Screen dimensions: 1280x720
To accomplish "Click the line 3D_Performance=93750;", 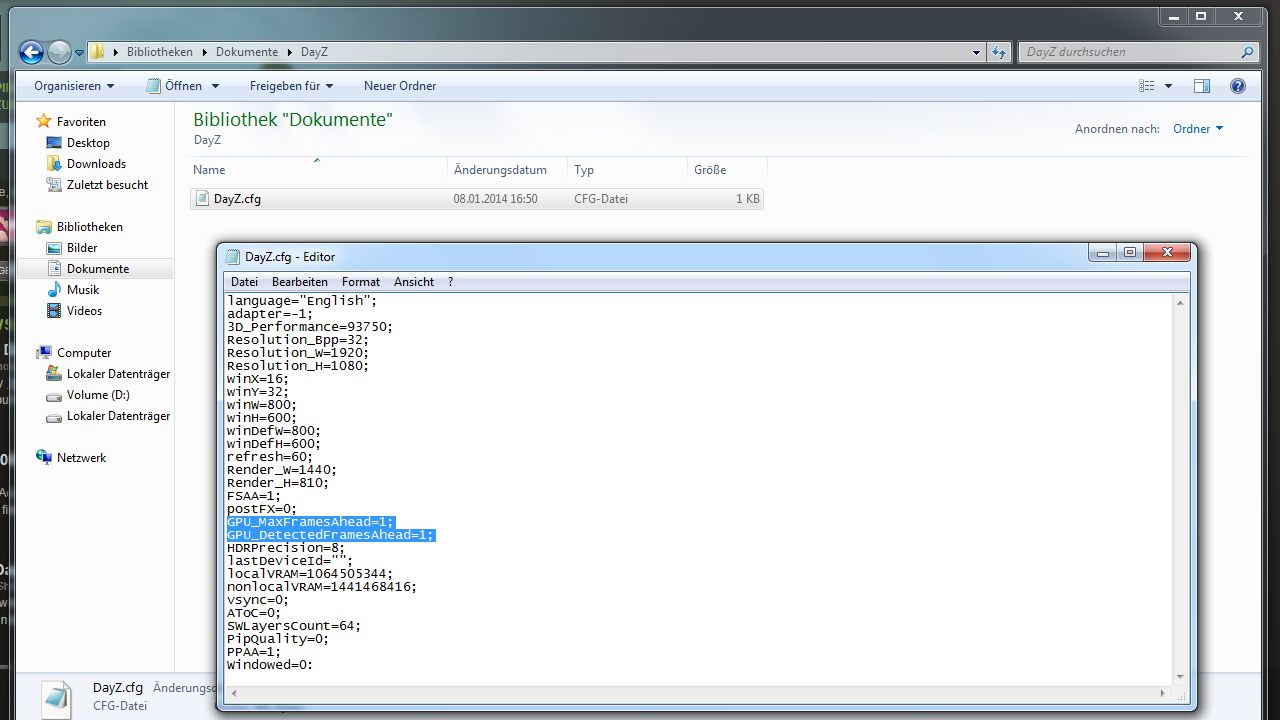I will point(310,327).
